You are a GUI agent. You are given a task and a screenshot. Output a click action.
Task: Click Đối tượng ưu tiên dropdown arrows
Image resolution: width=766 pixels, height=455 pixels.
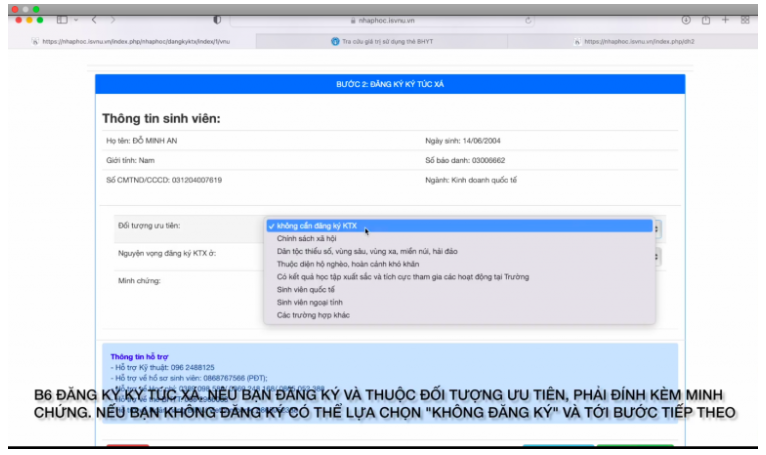(657, 229)
